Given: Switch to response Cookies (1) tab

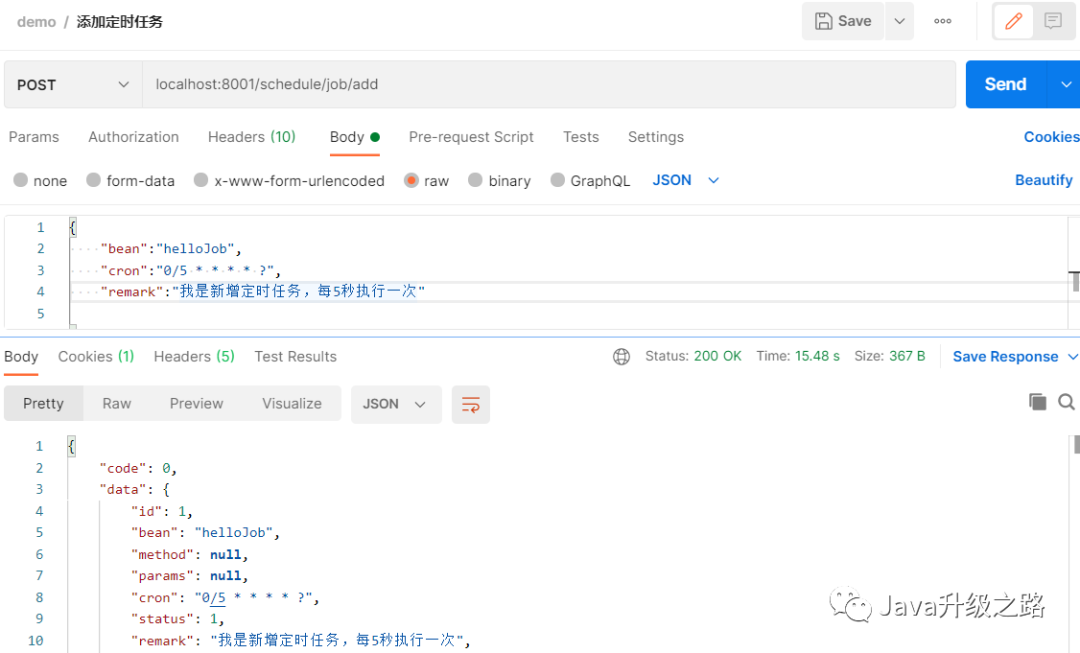Looking at the screenshot, I should click(96, 357).
